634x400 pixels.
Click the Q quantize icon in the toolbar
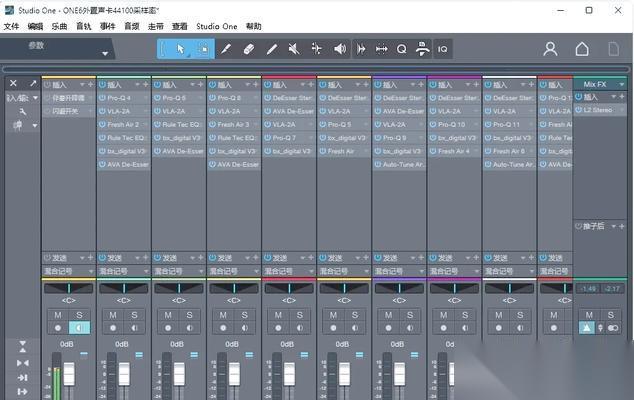point(402,49)
